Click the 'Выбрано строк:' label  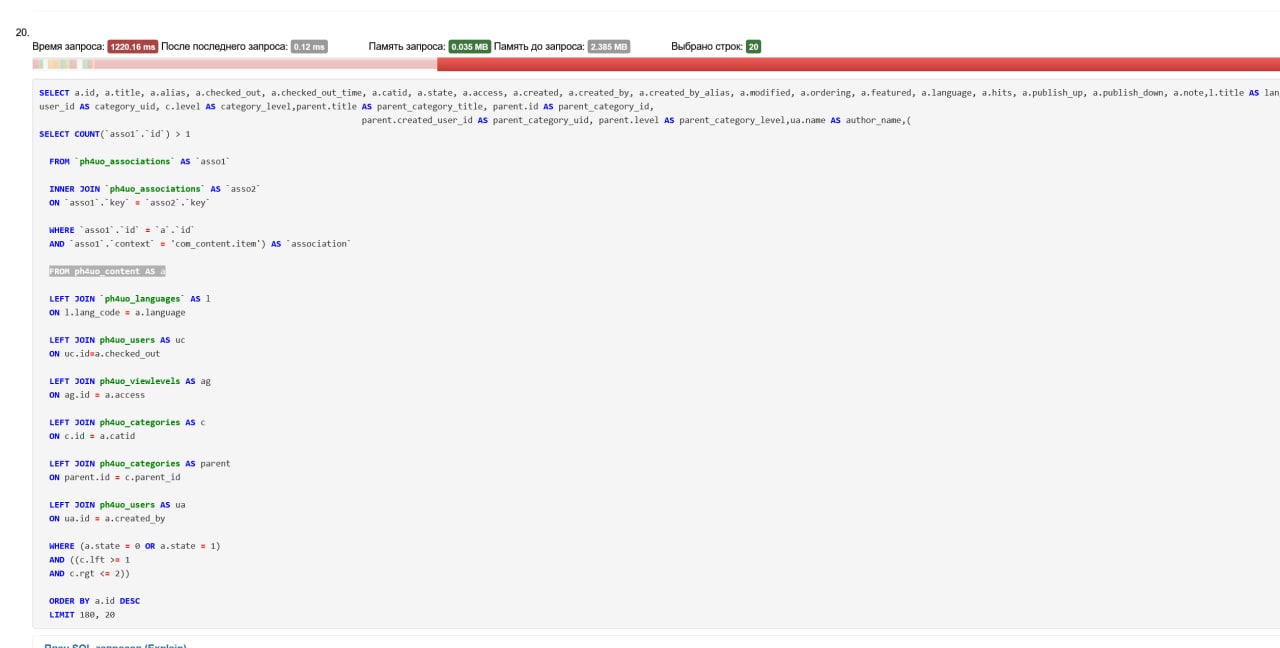707,46
